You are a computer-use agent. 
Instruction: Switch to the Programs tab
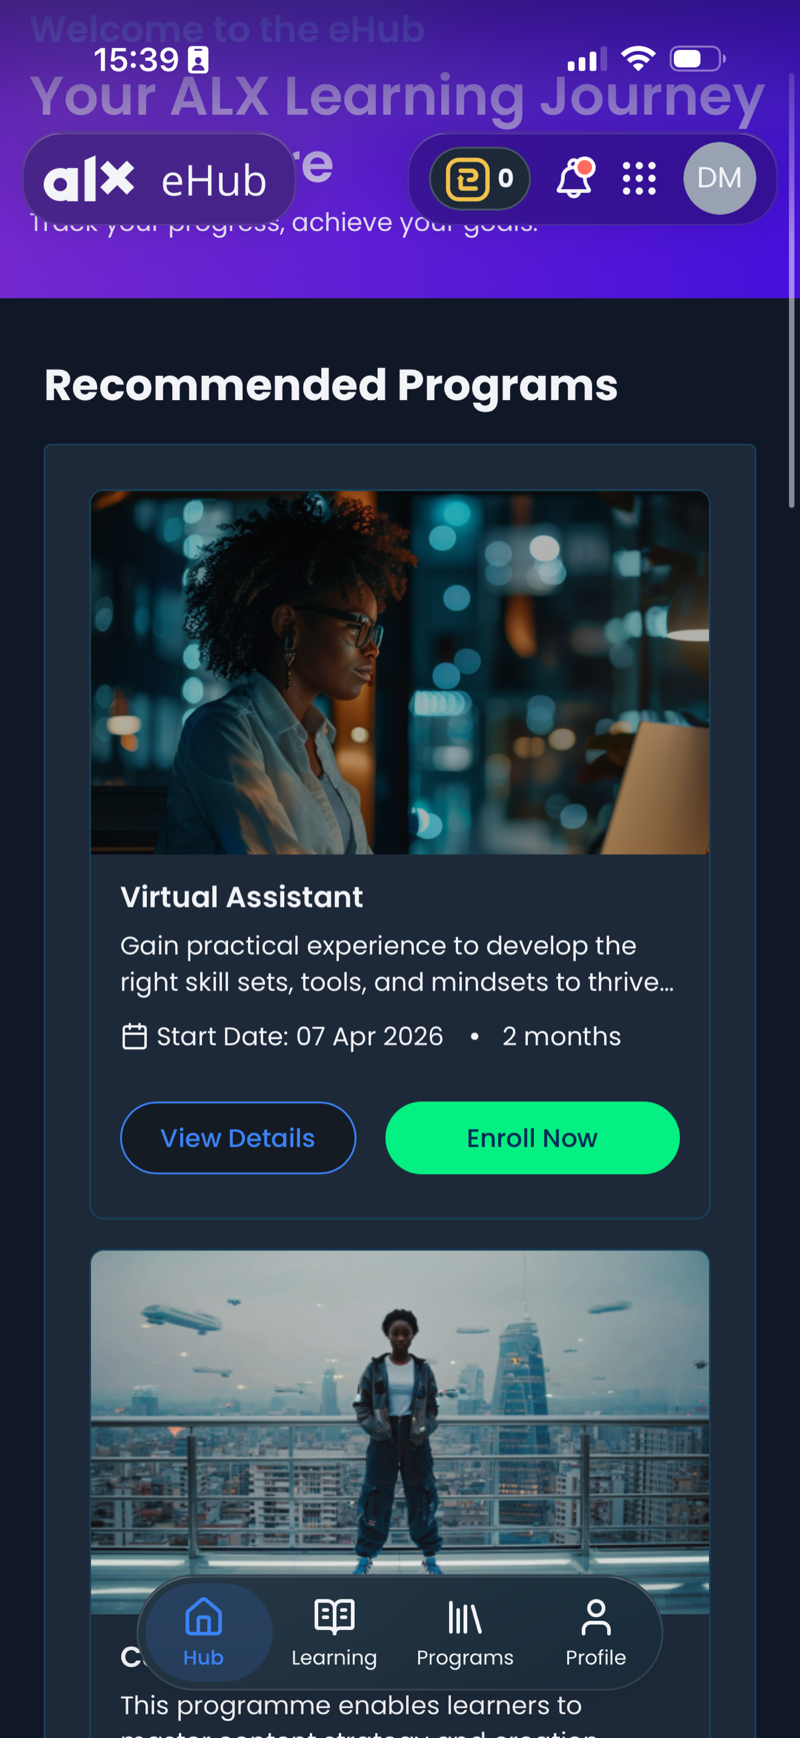(x=465, y=1633)
